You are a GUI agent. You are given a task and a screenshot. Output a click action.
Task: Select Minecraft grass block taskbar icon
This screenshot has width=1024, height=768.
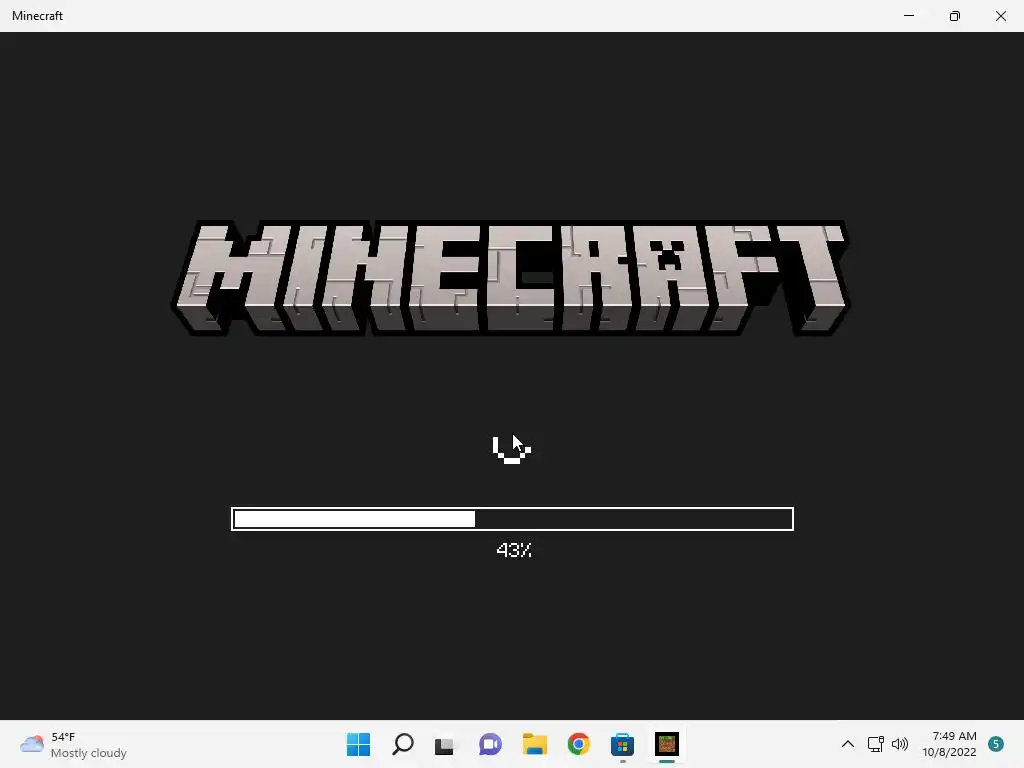point(667,744)
